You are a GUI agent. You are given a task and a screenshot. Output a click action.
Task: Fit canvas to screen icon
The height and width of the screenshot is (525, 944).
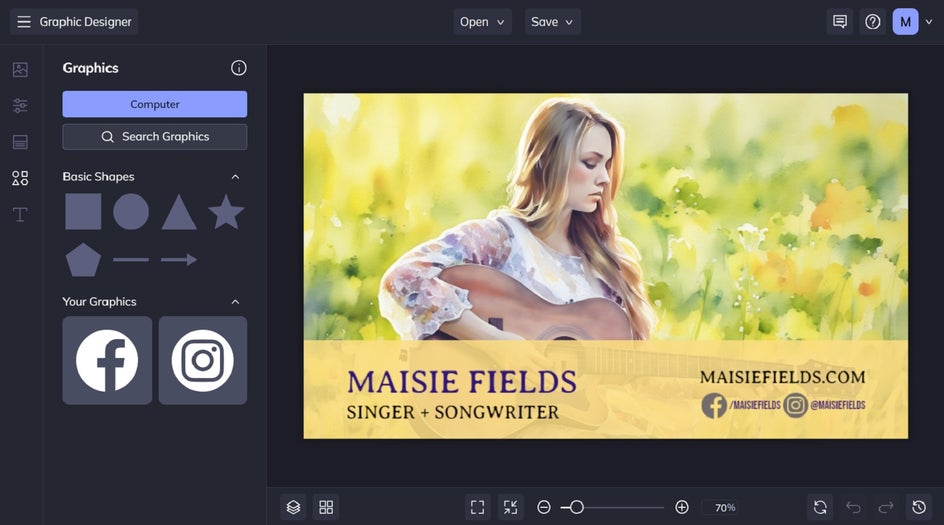coord(477,507)
